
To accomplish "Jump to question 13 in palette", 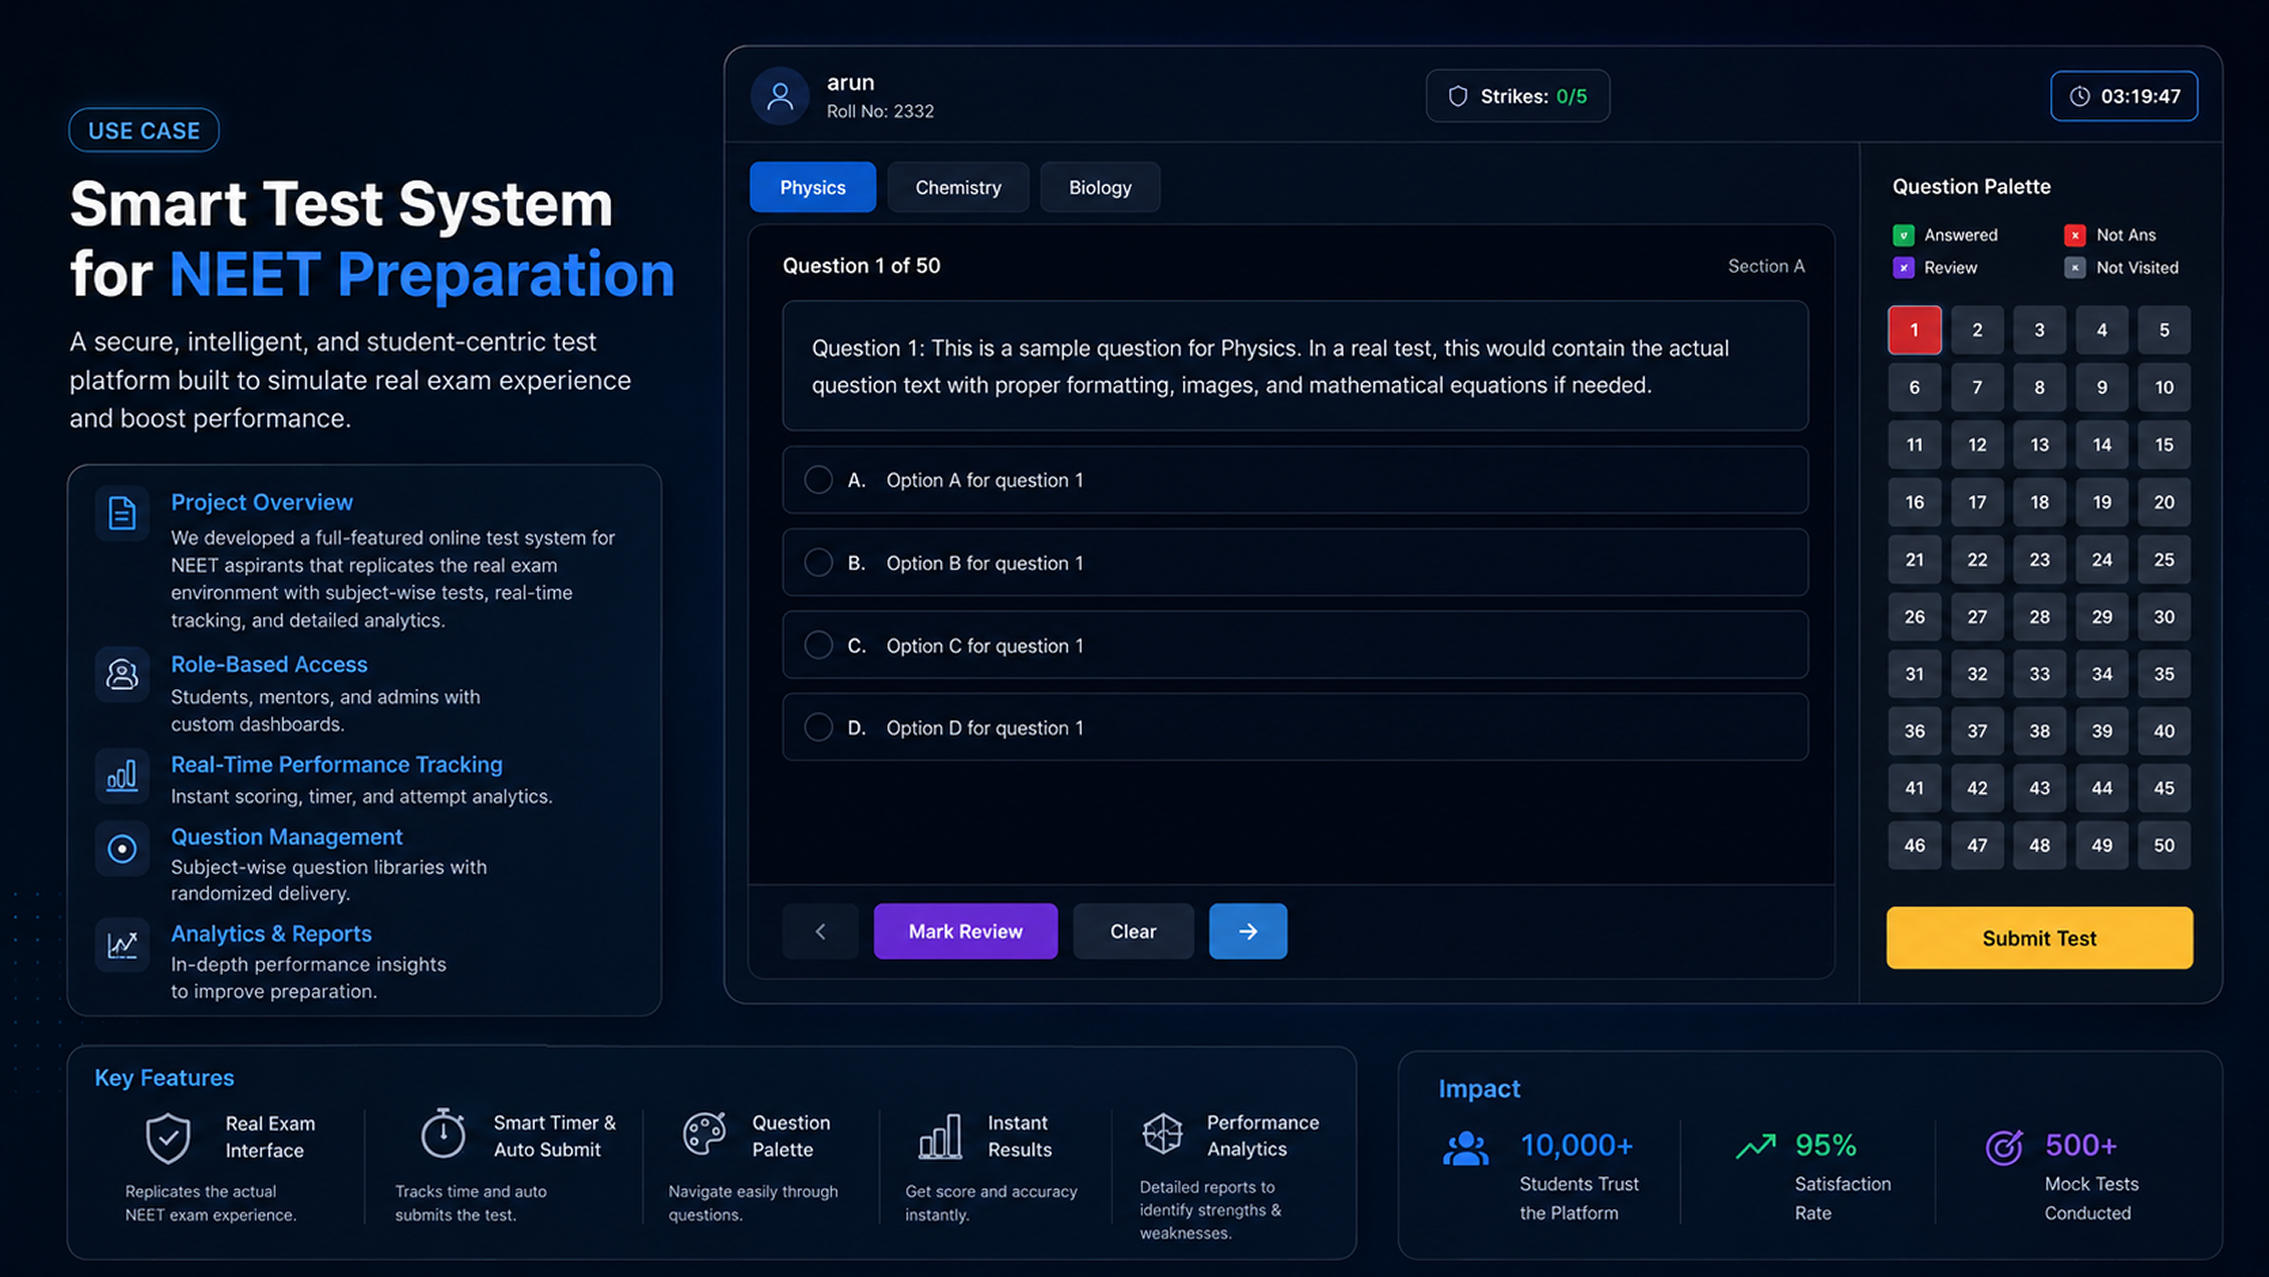I will [x=2039, y=445].
